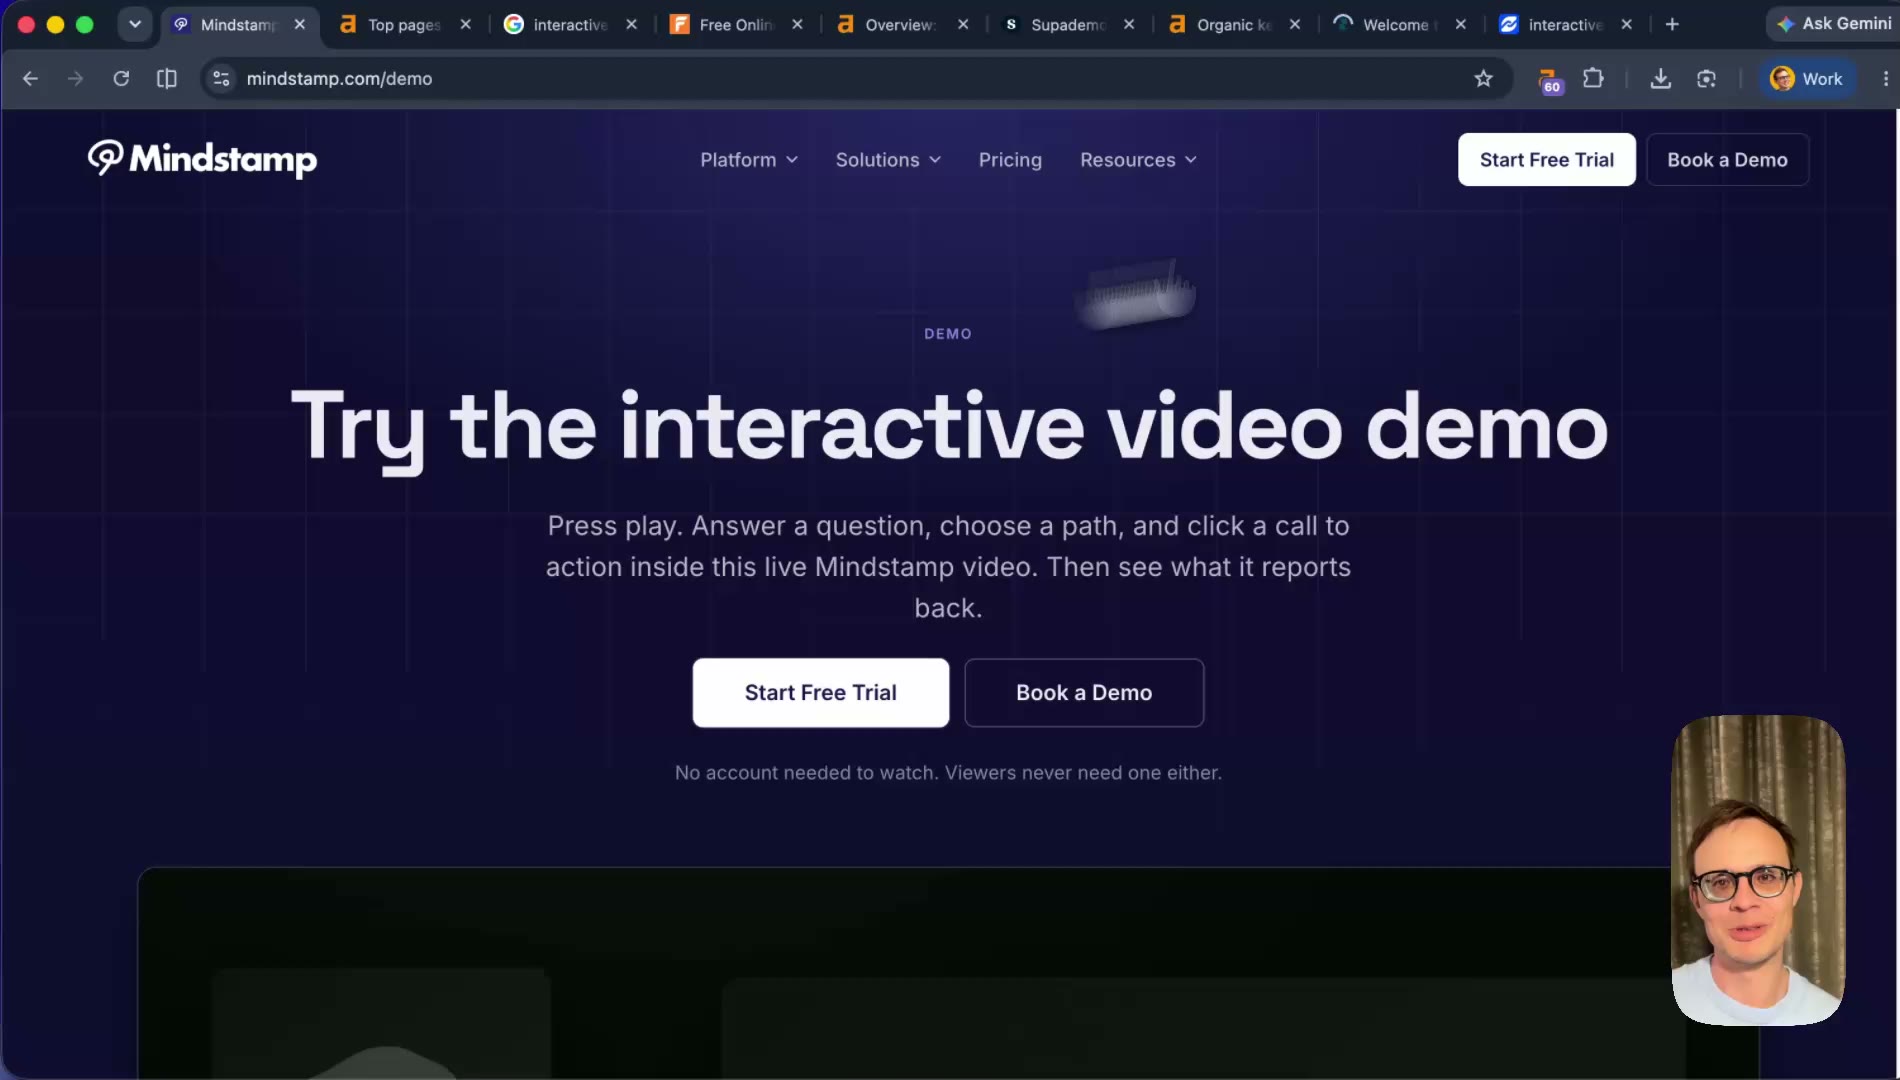Open the Chrome three-dot menu
1900x1080 pixels.
[x=1885, y=78]
